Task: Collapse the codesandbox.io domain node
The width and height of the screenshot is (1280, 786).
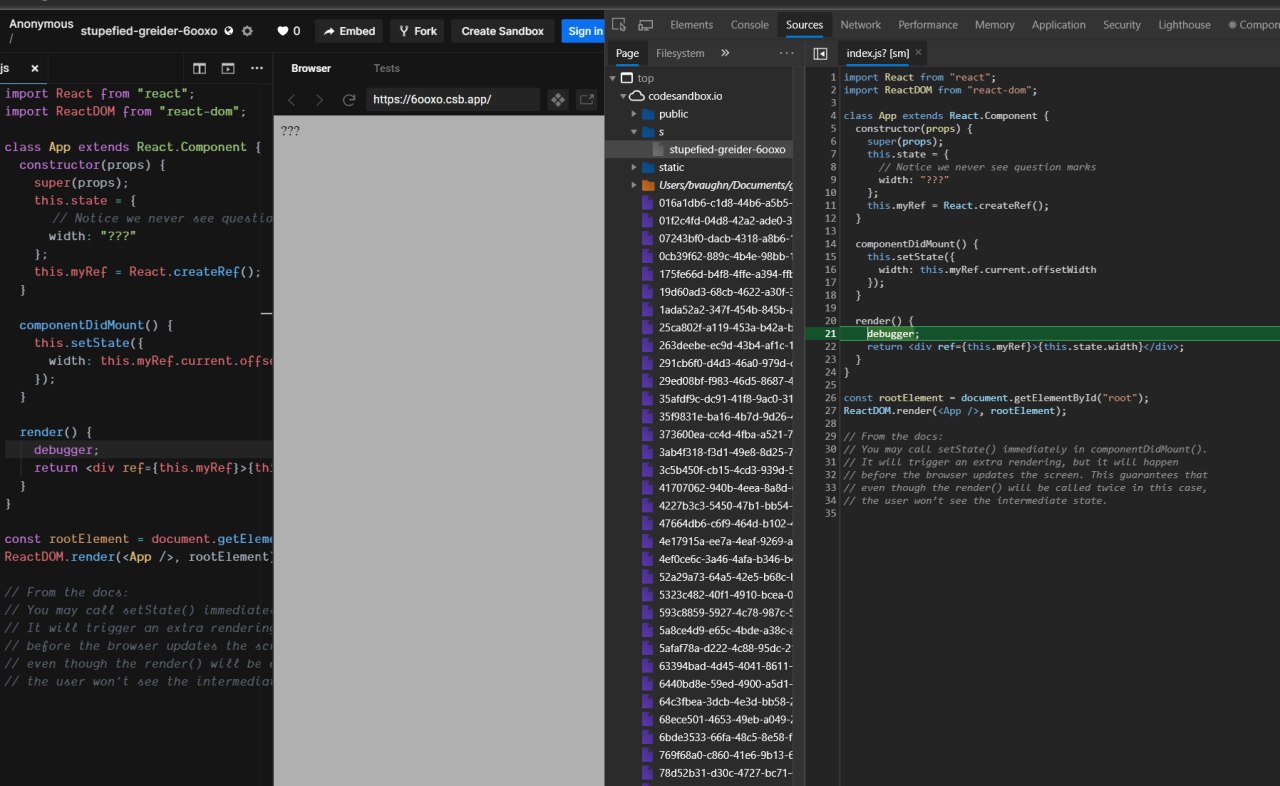Action: (x=625, y=96)
